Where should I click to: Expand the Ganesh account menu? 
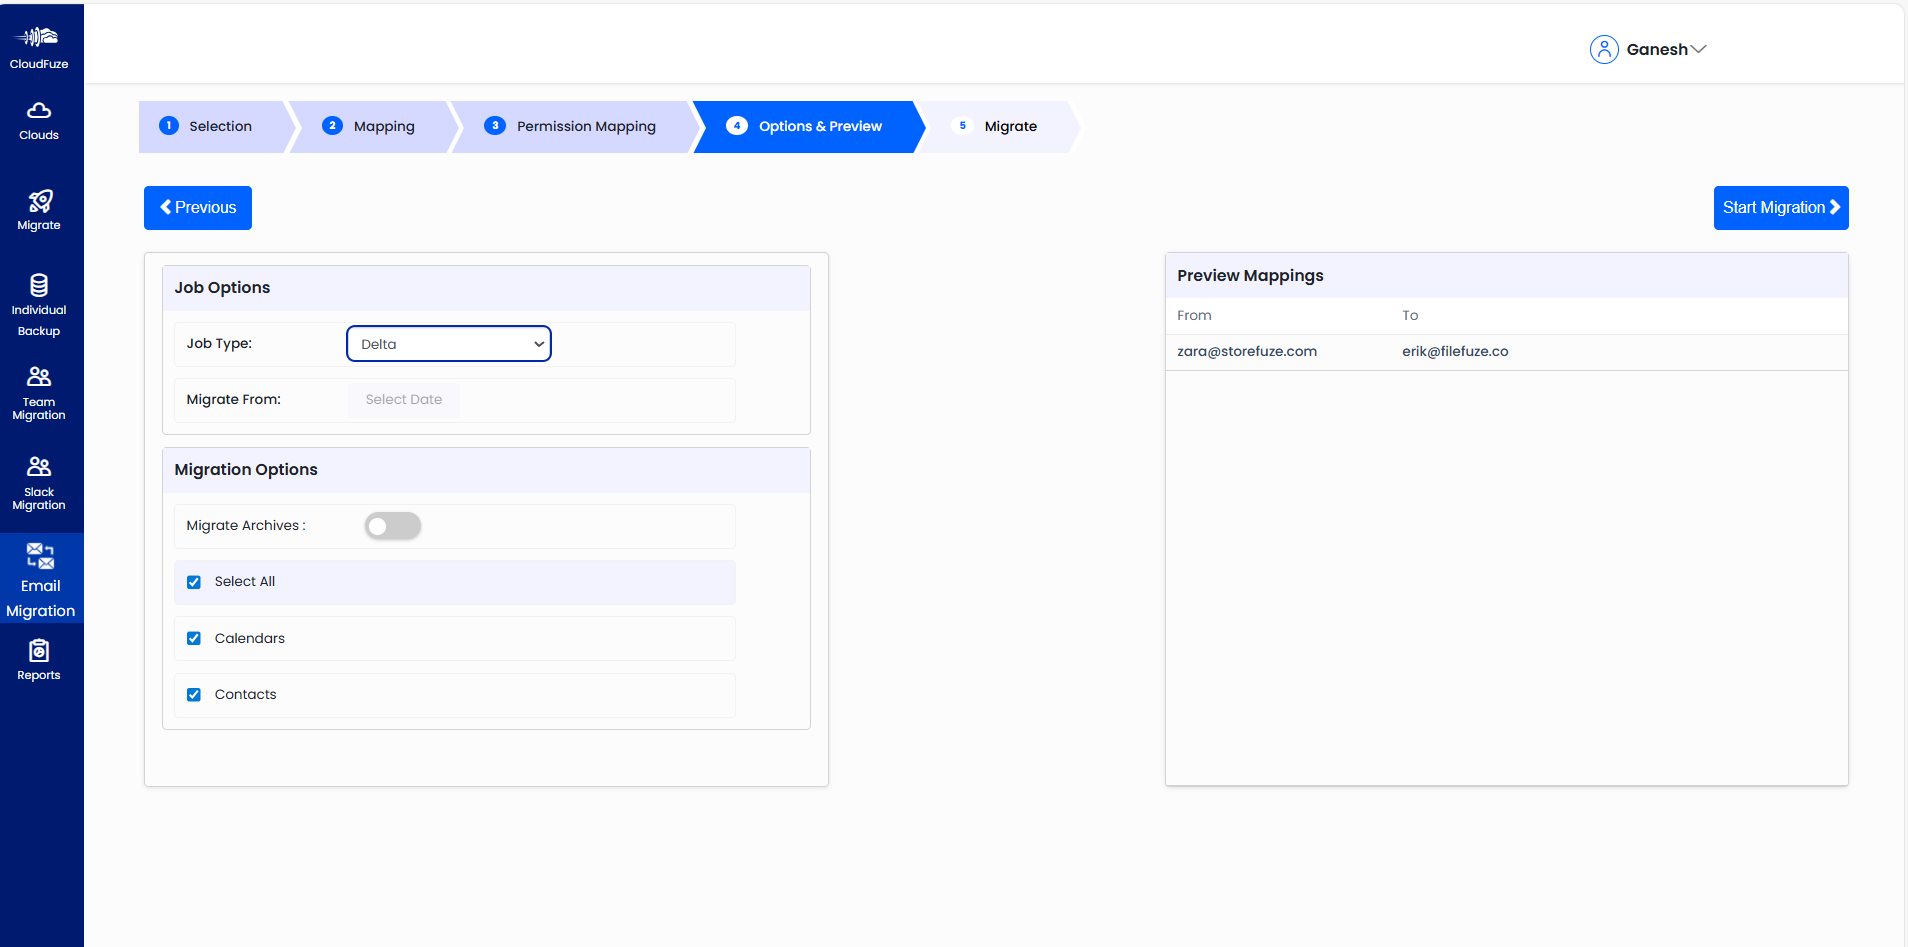(1697, 48)
